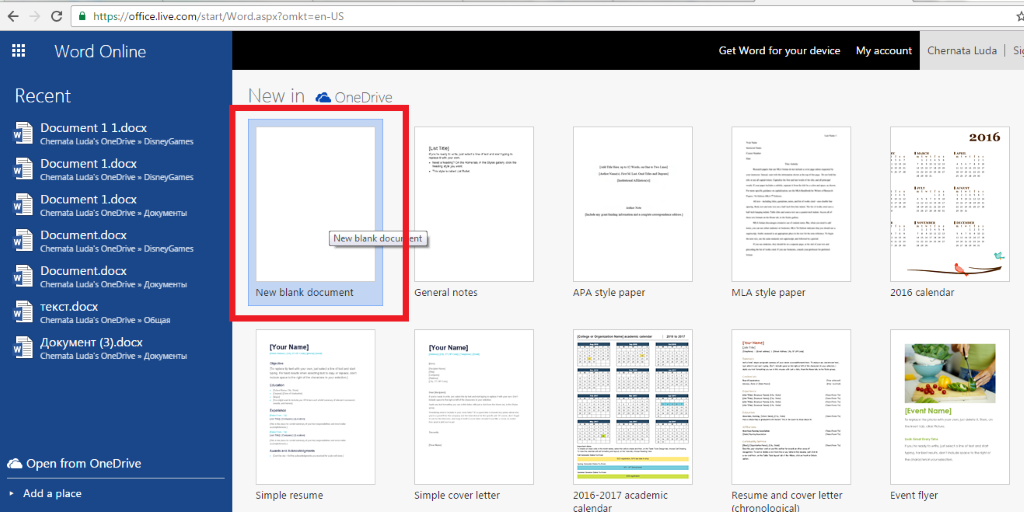The width and height of the screenshot is (1024, 512).
Task: Click the Event flyer caption text
Action: 914,496
